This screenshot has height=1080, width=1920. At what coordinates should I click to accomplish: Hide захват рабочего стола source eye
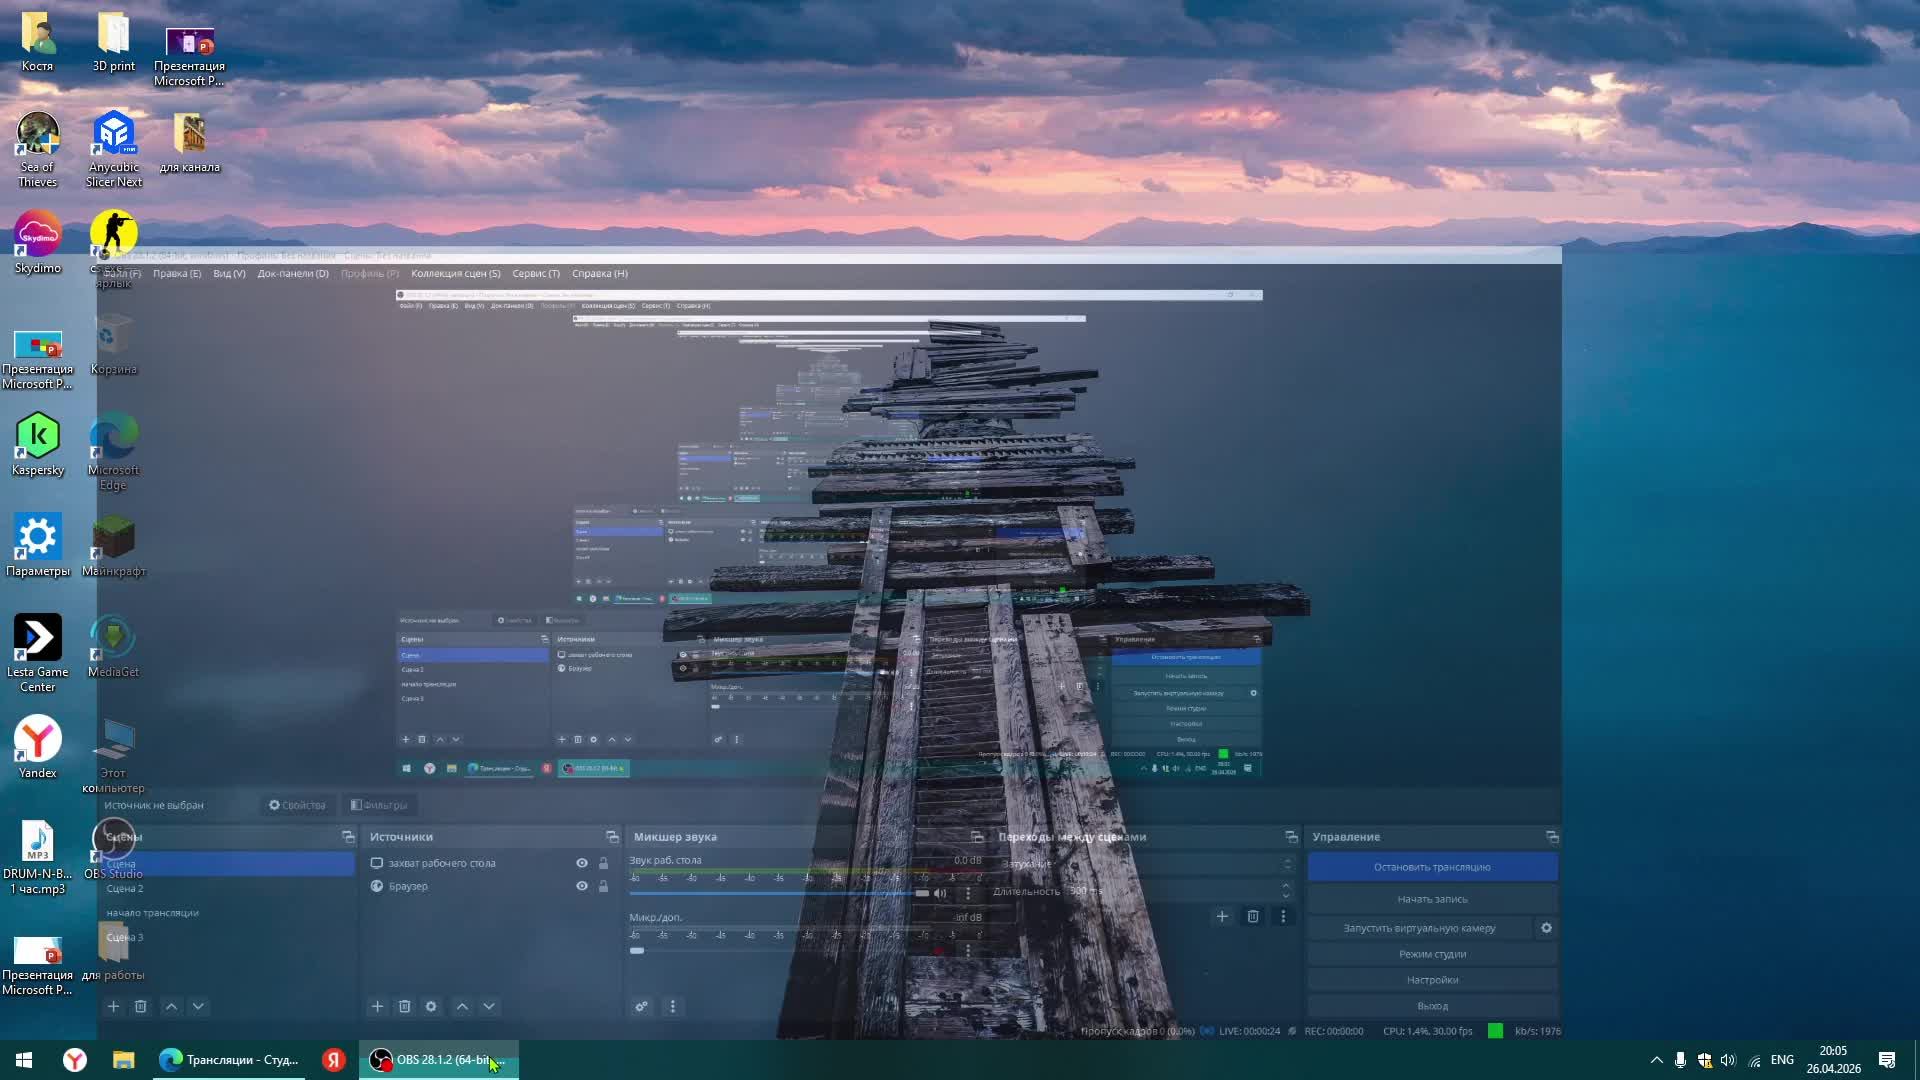(x=582, y=863)
